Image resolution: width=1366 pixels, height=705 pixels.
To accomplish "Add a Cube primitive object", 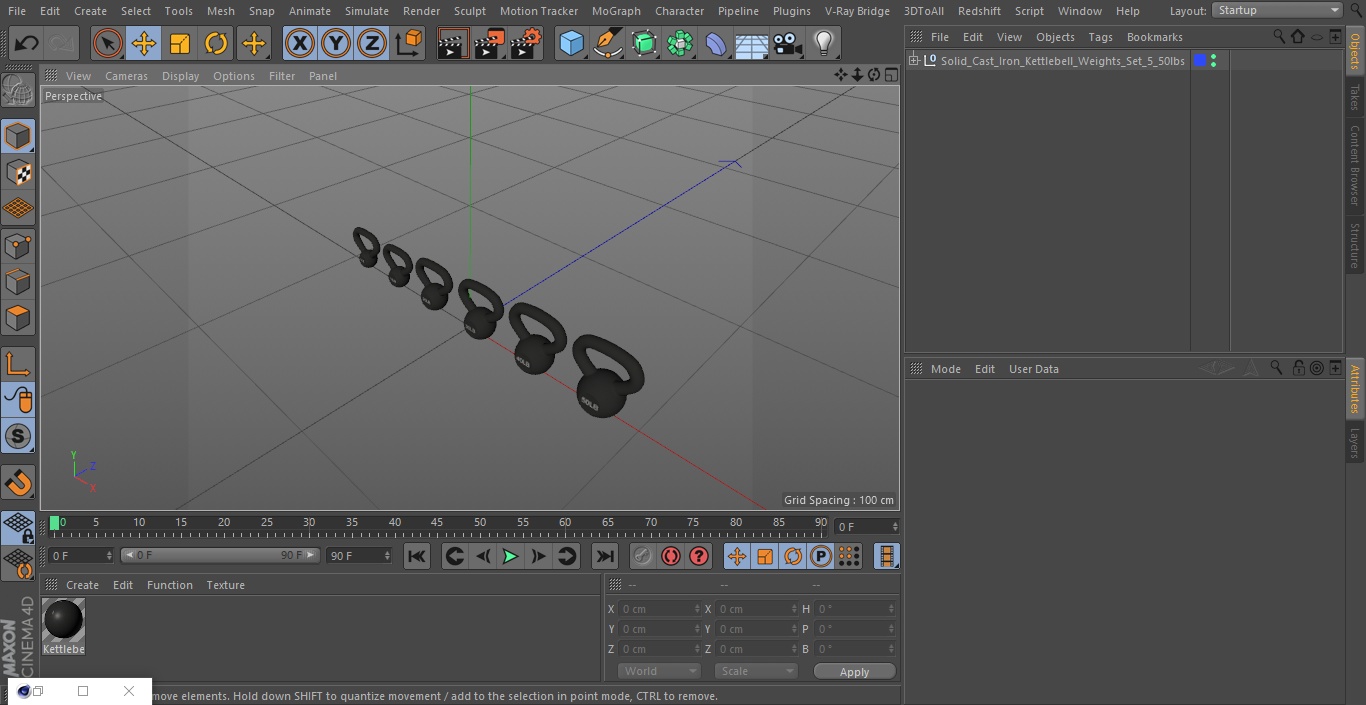I will 571,43.
